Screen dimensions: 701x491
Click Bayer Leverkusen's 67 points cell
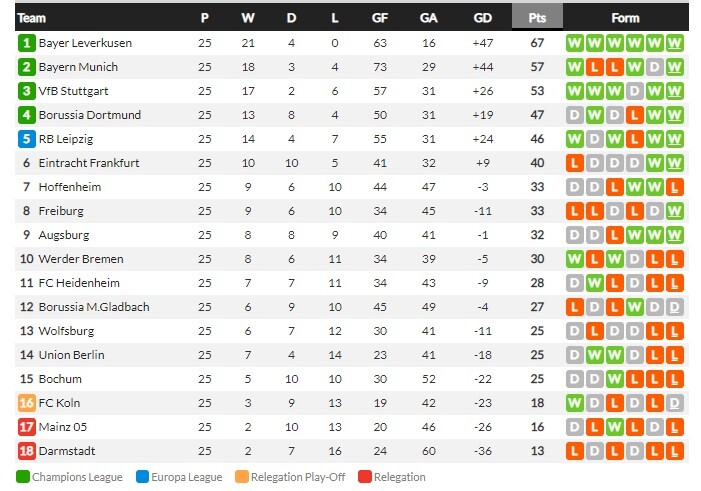pyautogui.click(x=537, y=43)
